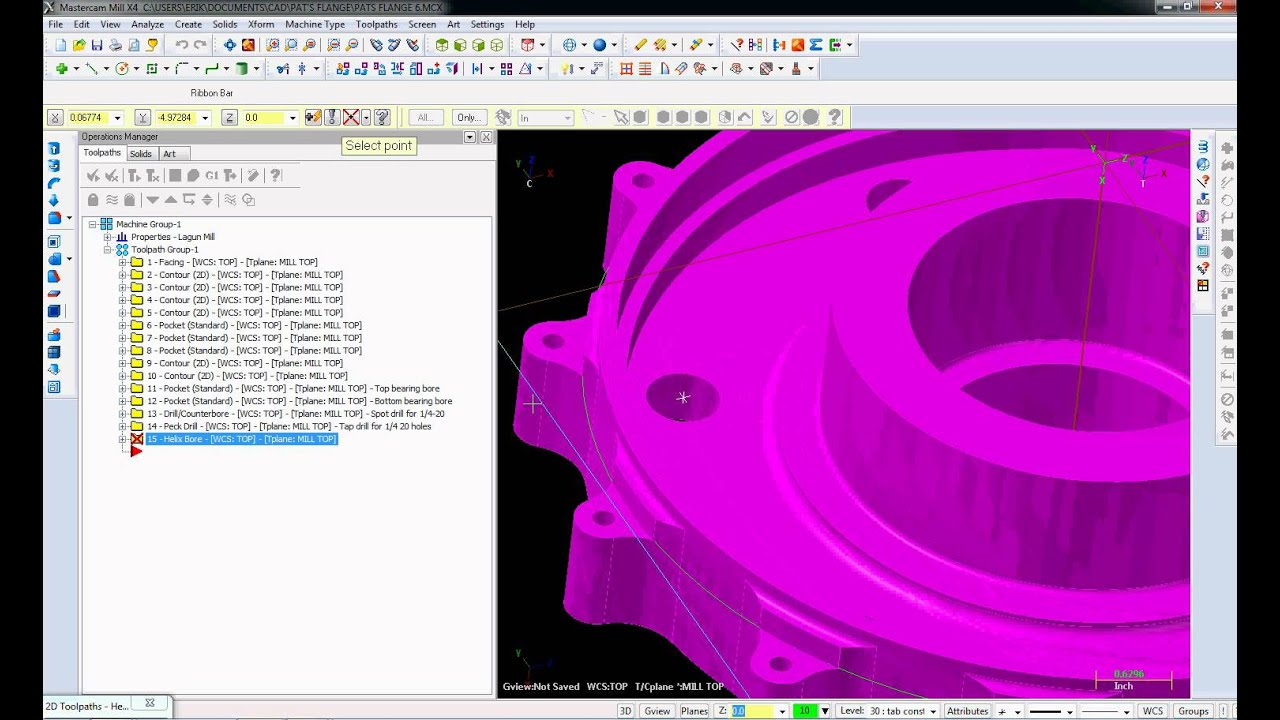1280x720 pixels.
Task: Click the Attributes button
Action: [967, 711]
